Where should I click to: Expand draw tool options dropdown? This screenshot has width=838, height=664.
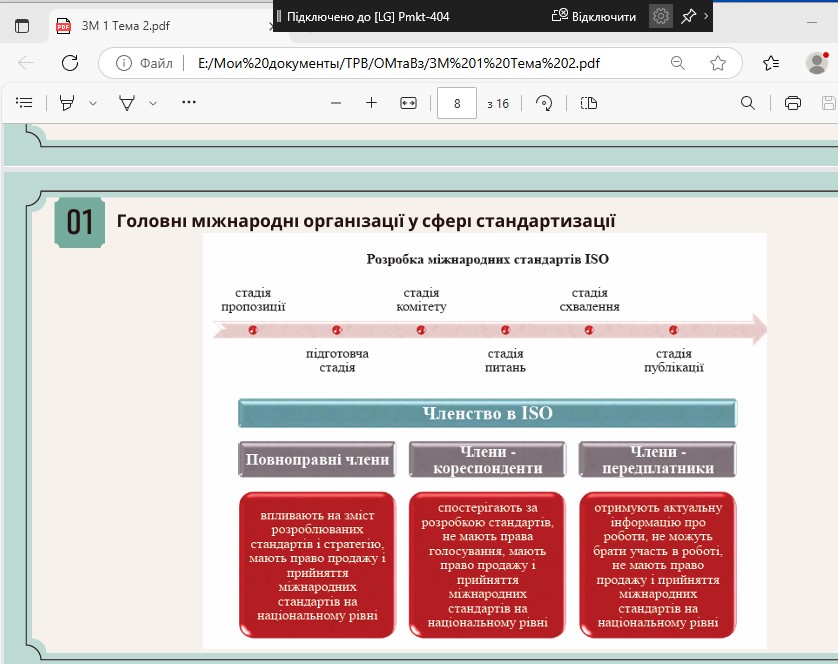click(153, 103)
